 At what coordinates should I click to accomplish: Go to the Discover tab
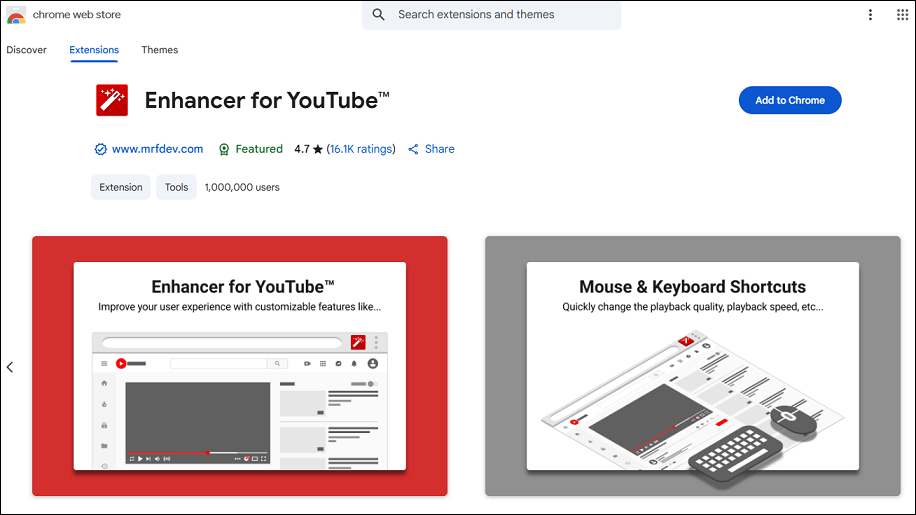pos(26,50)
